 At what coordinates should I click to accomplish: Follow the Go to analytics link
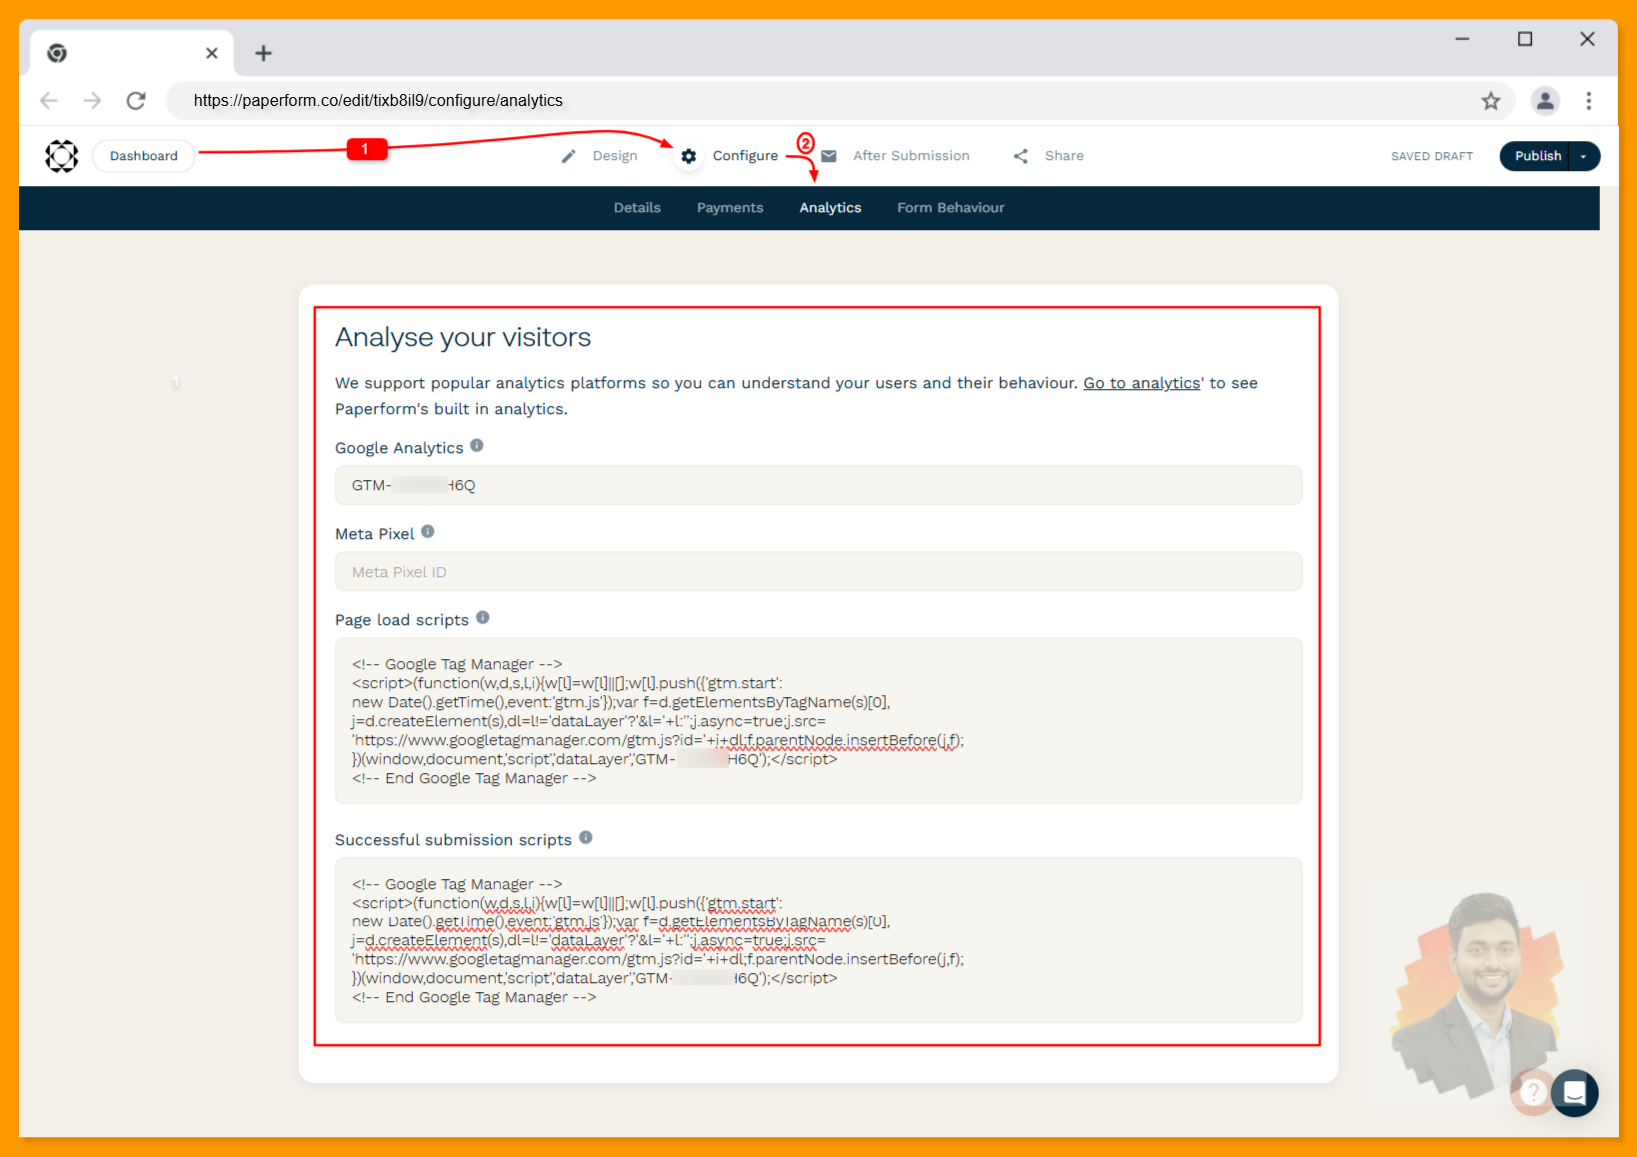(1140, 382)
